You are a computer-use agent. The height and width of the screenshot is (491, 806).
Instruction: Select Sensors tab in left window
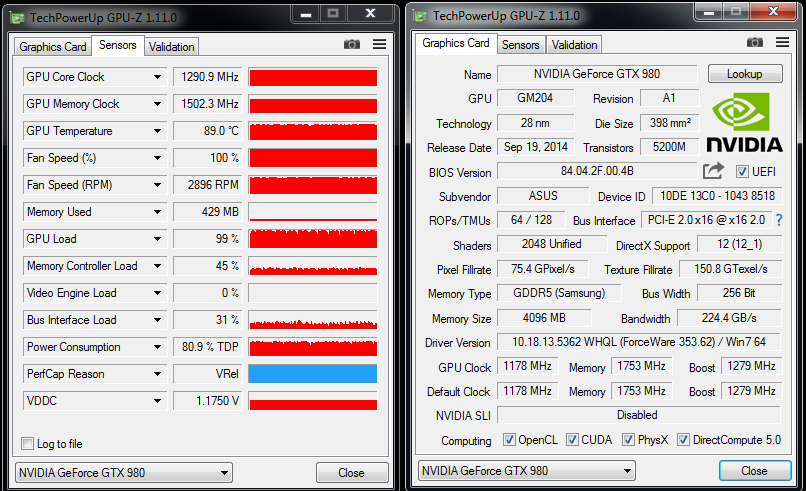coord(118,45)
